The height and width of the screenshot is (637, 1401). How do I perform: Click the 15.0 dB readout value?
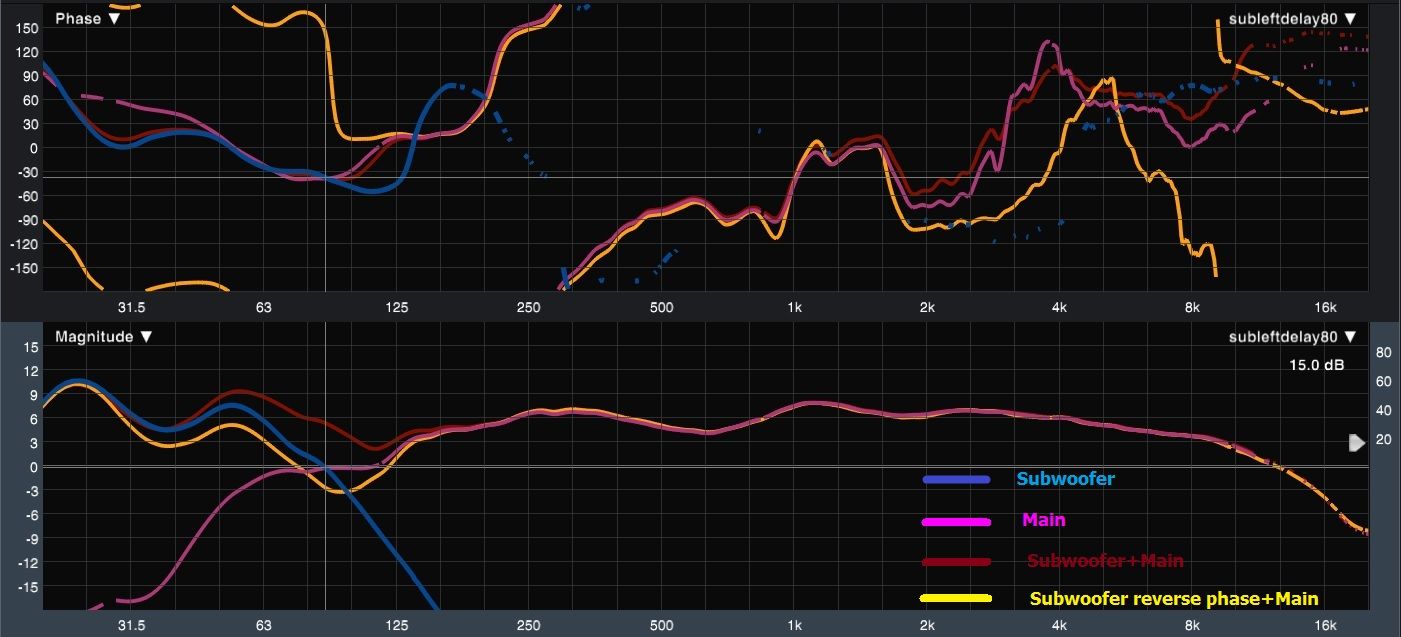[1316, 366]
